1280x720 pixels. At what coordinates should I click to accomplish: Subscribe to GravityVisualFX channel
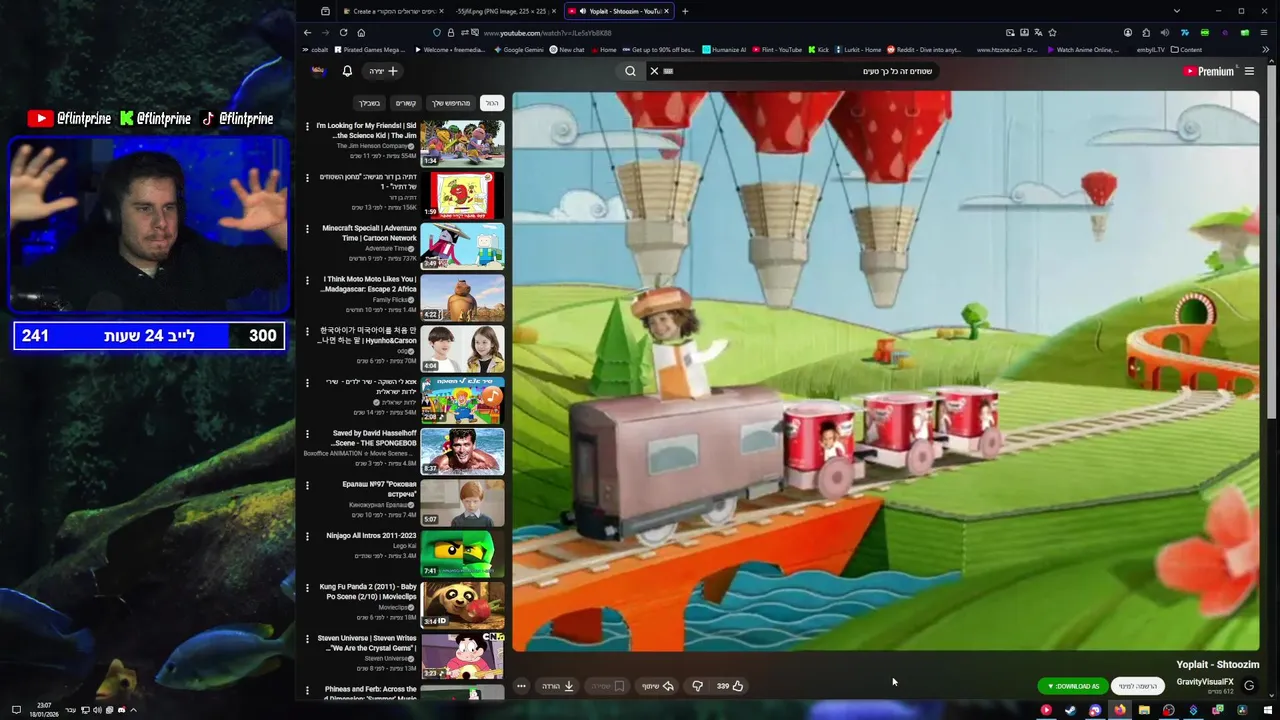1138,686
